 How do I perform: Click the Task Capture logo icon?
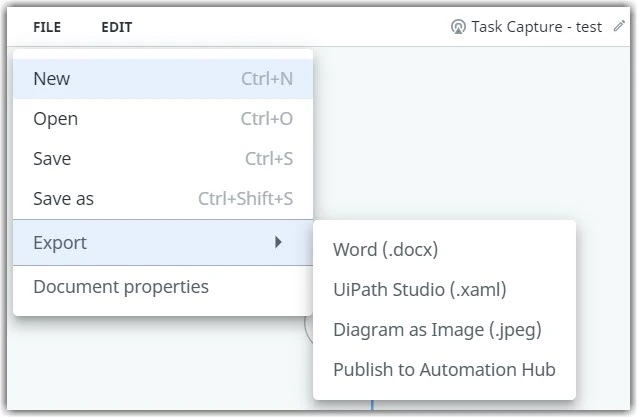coord(458,27)
